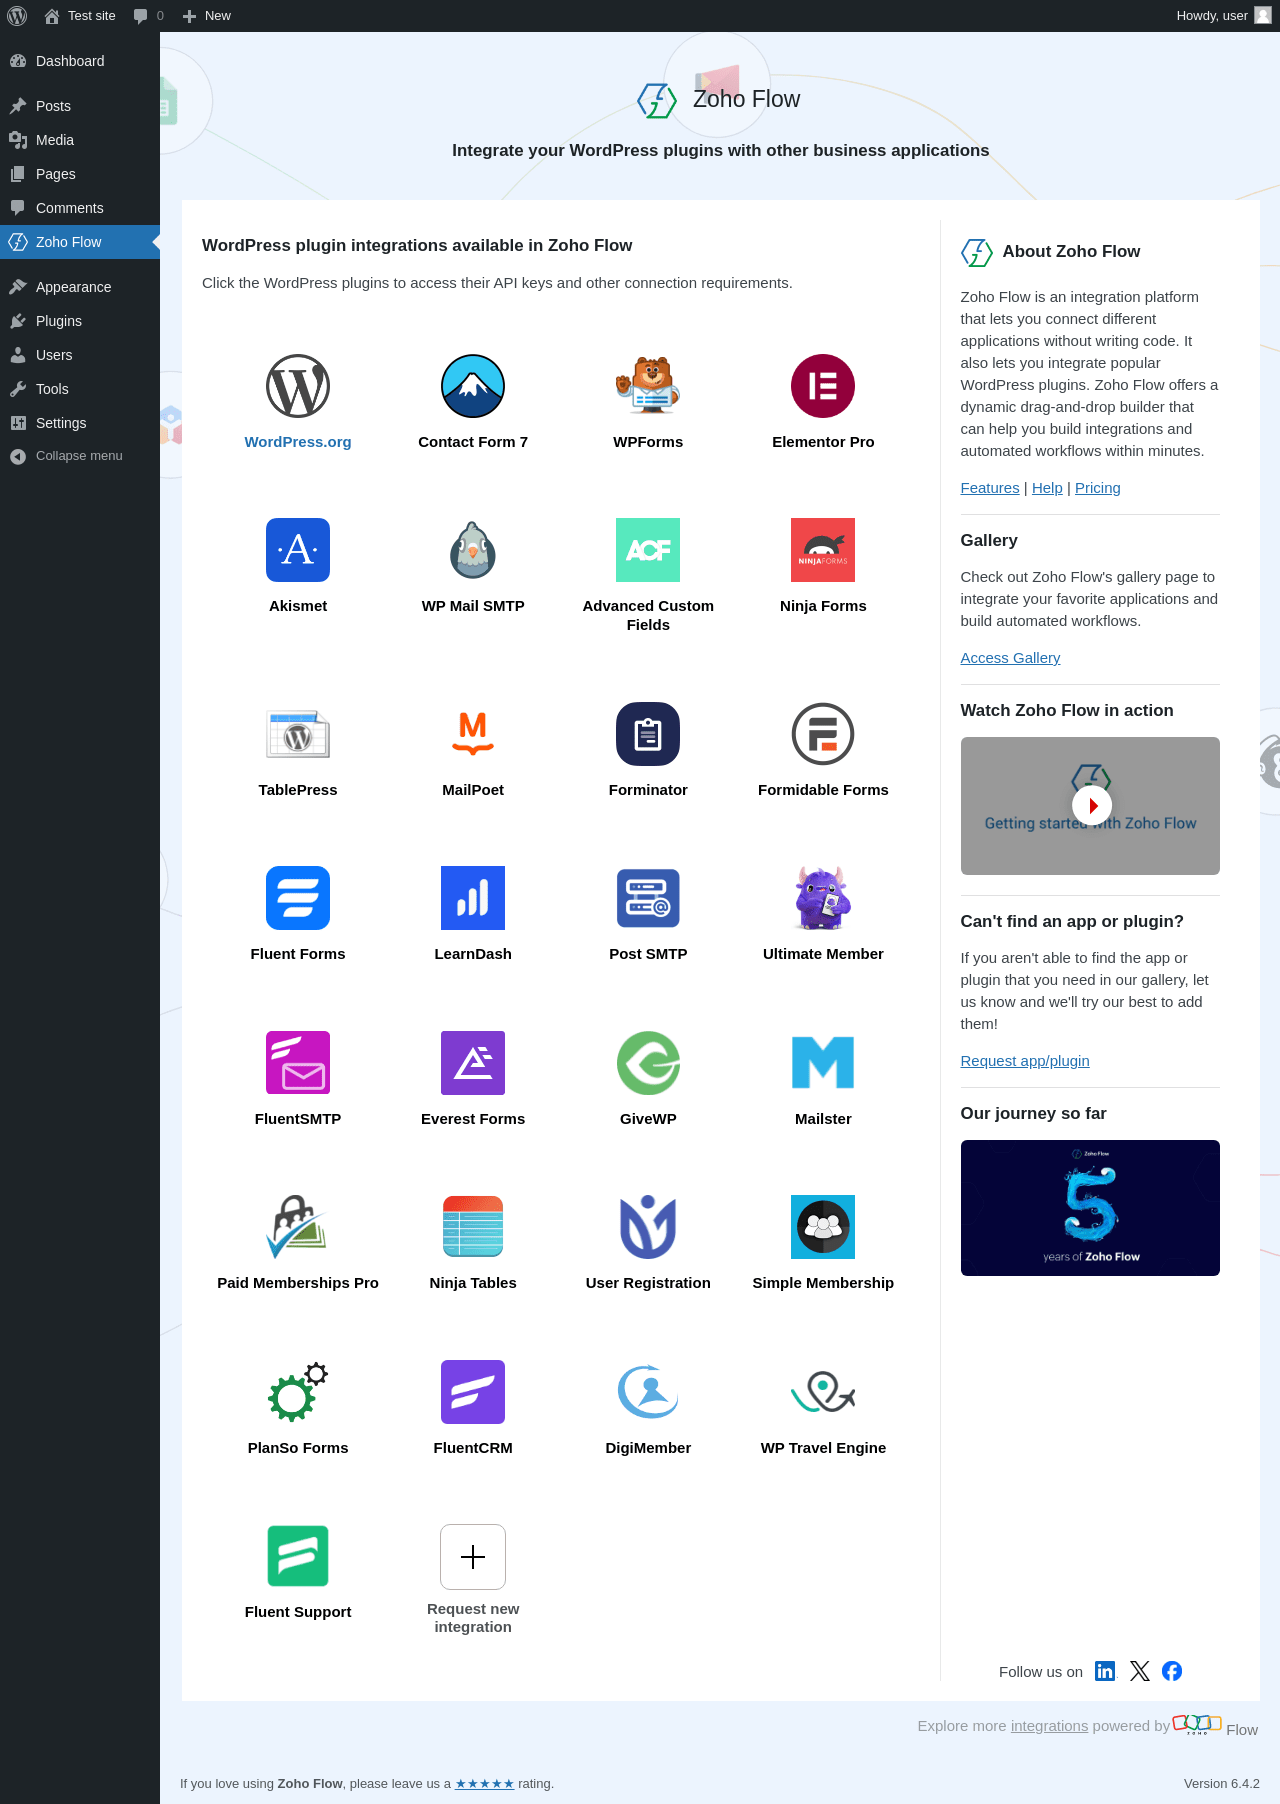Open the Help link
Image resolution: width=1280 pixels, height=1804 pixels.
coord(1047,488)
